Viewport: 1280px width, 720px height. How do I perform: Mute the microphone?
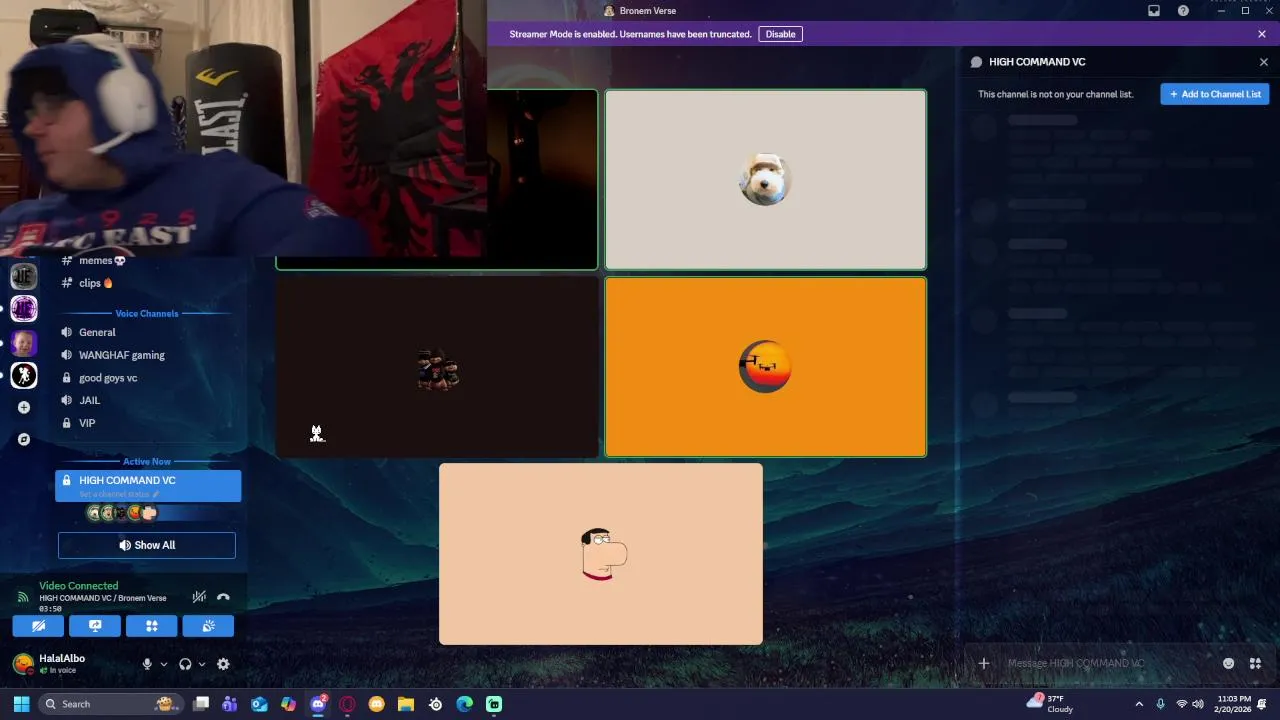[147, 664]
